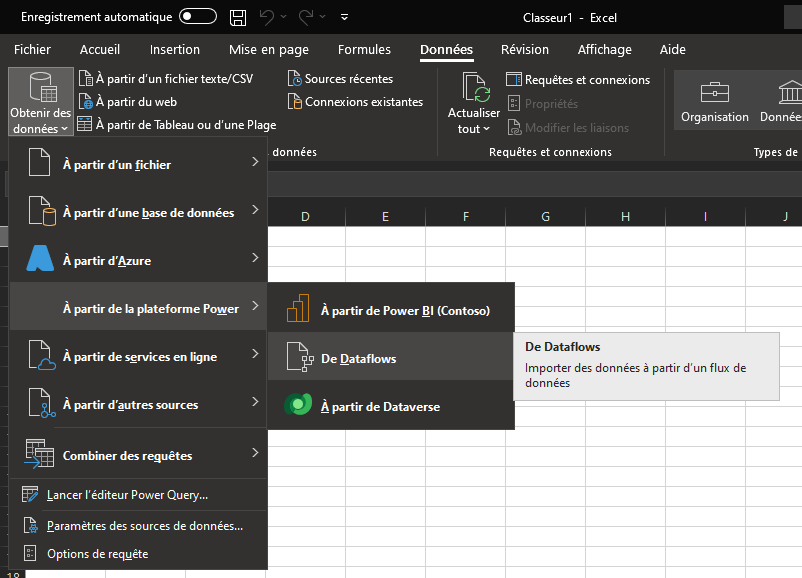
Task: Select the Organisation data type
Action: pos(715,101)
